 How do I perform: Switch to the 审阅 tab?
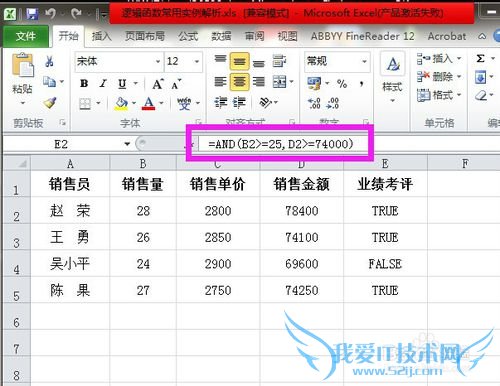(x=255, y=36)
